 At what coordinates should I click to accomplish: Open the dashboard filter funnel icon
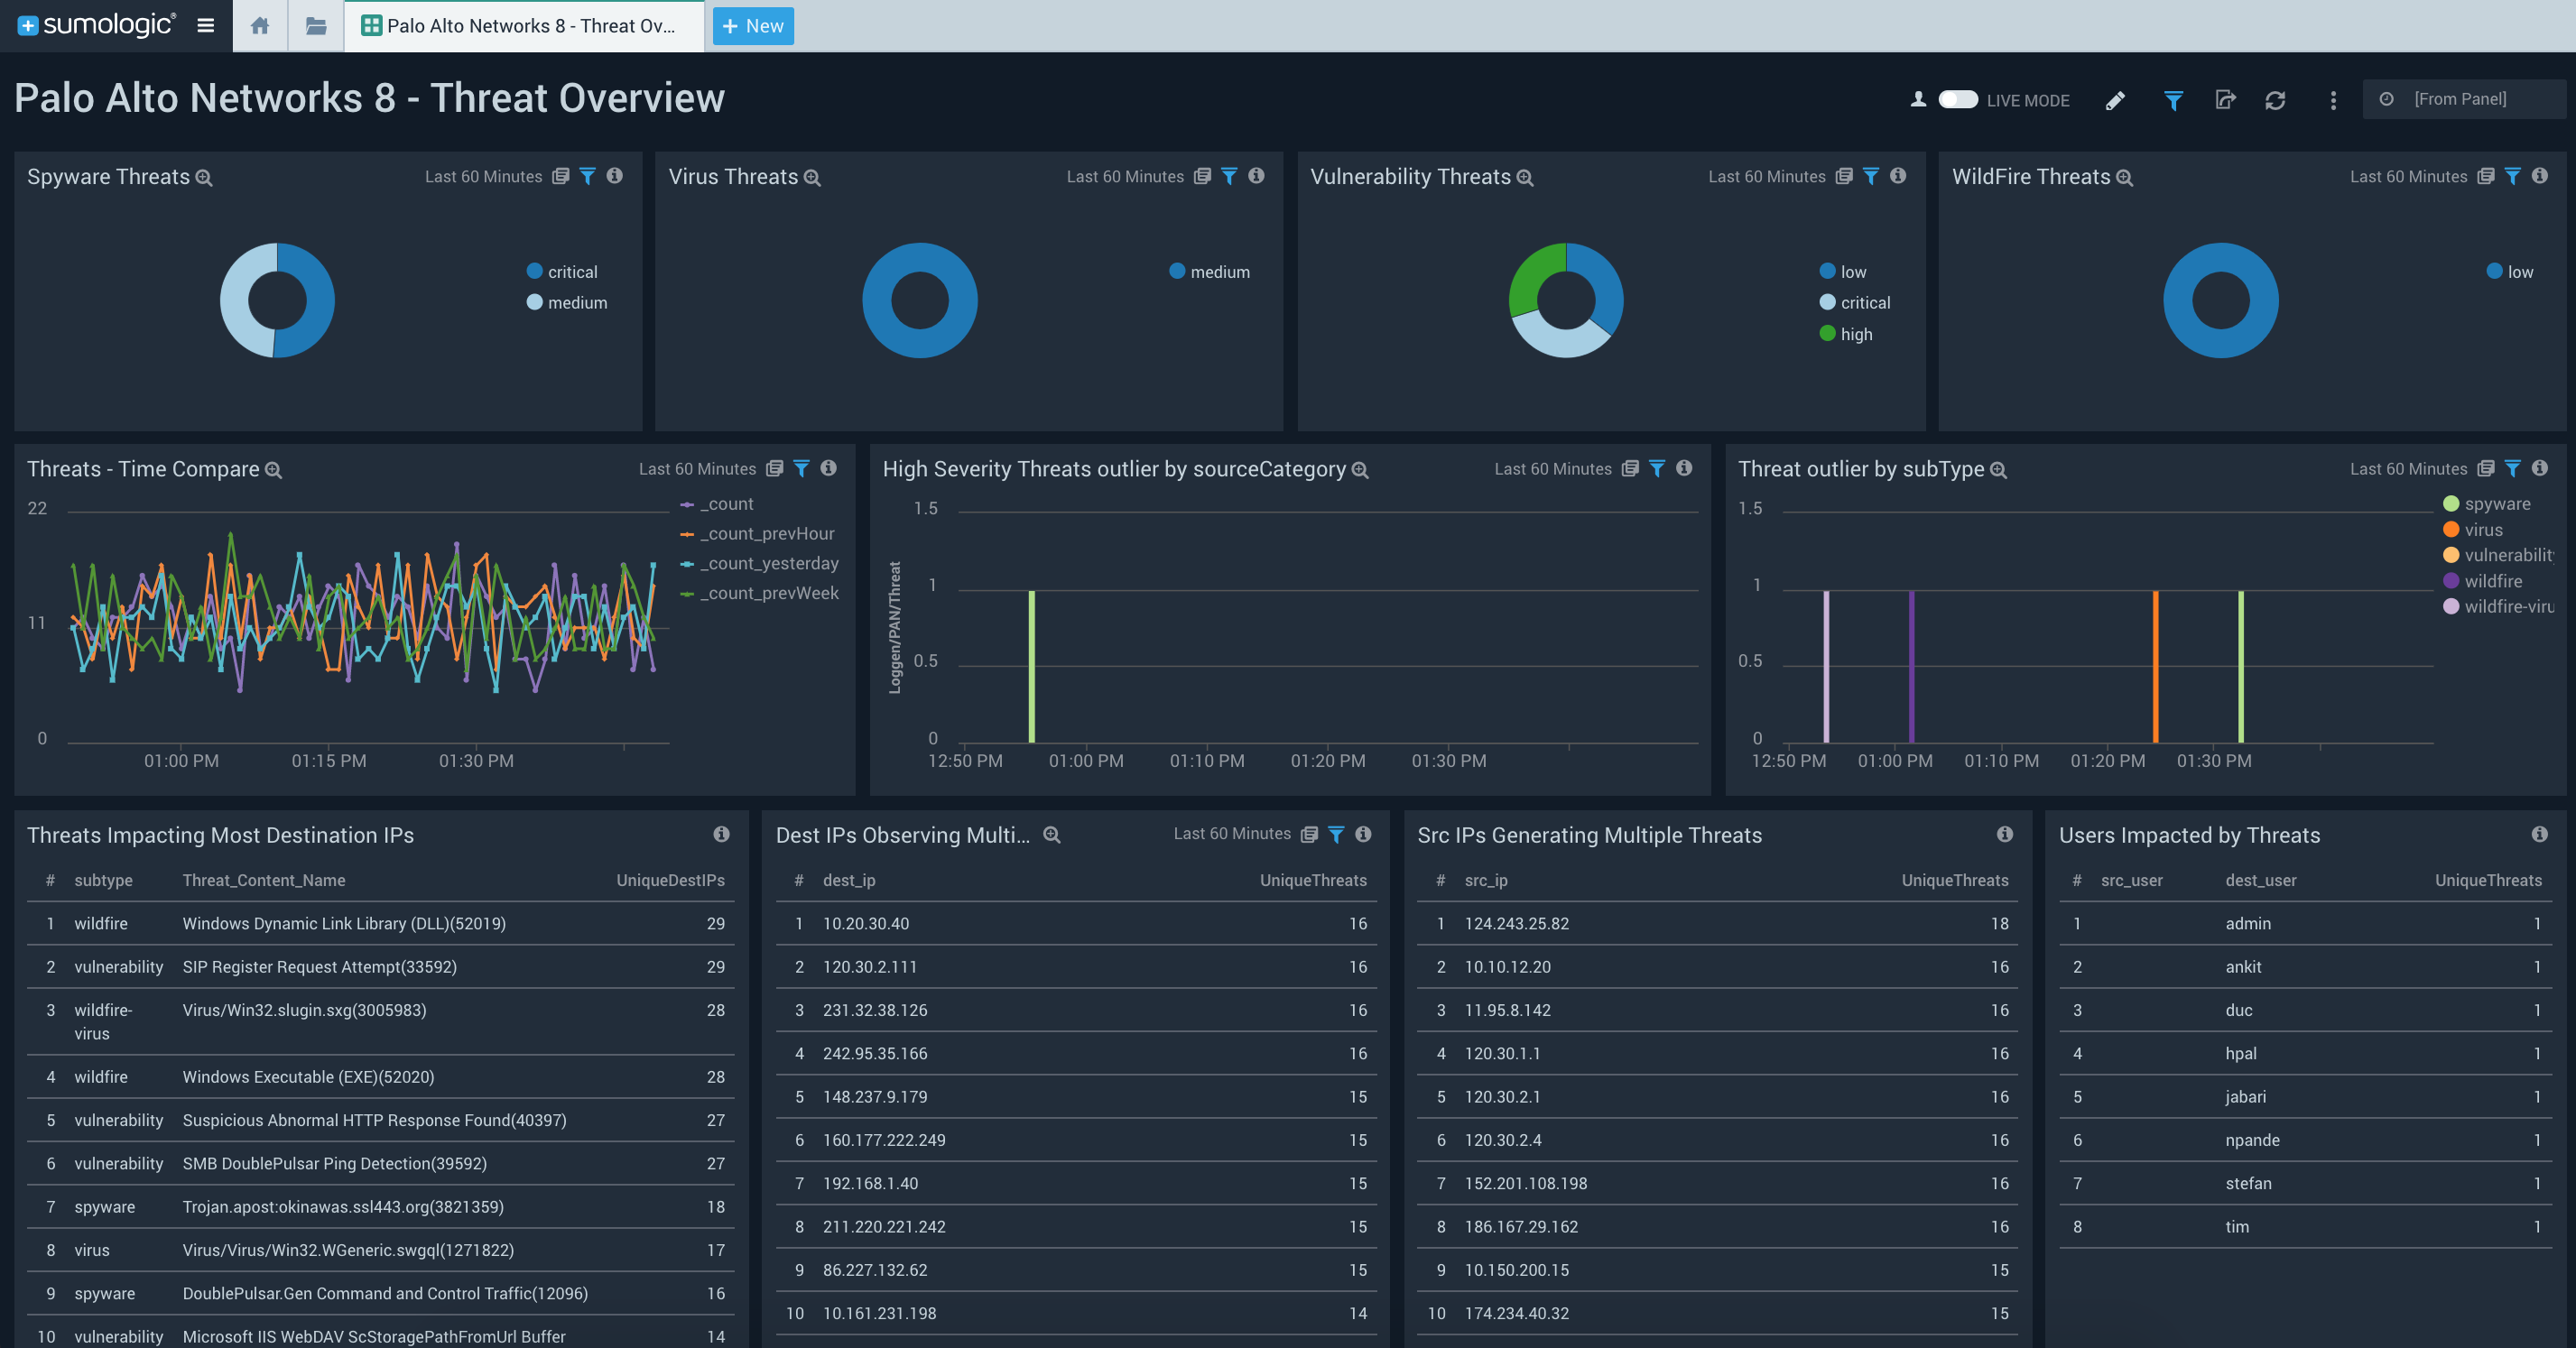pyautogui.click(x=2172, y=100)
